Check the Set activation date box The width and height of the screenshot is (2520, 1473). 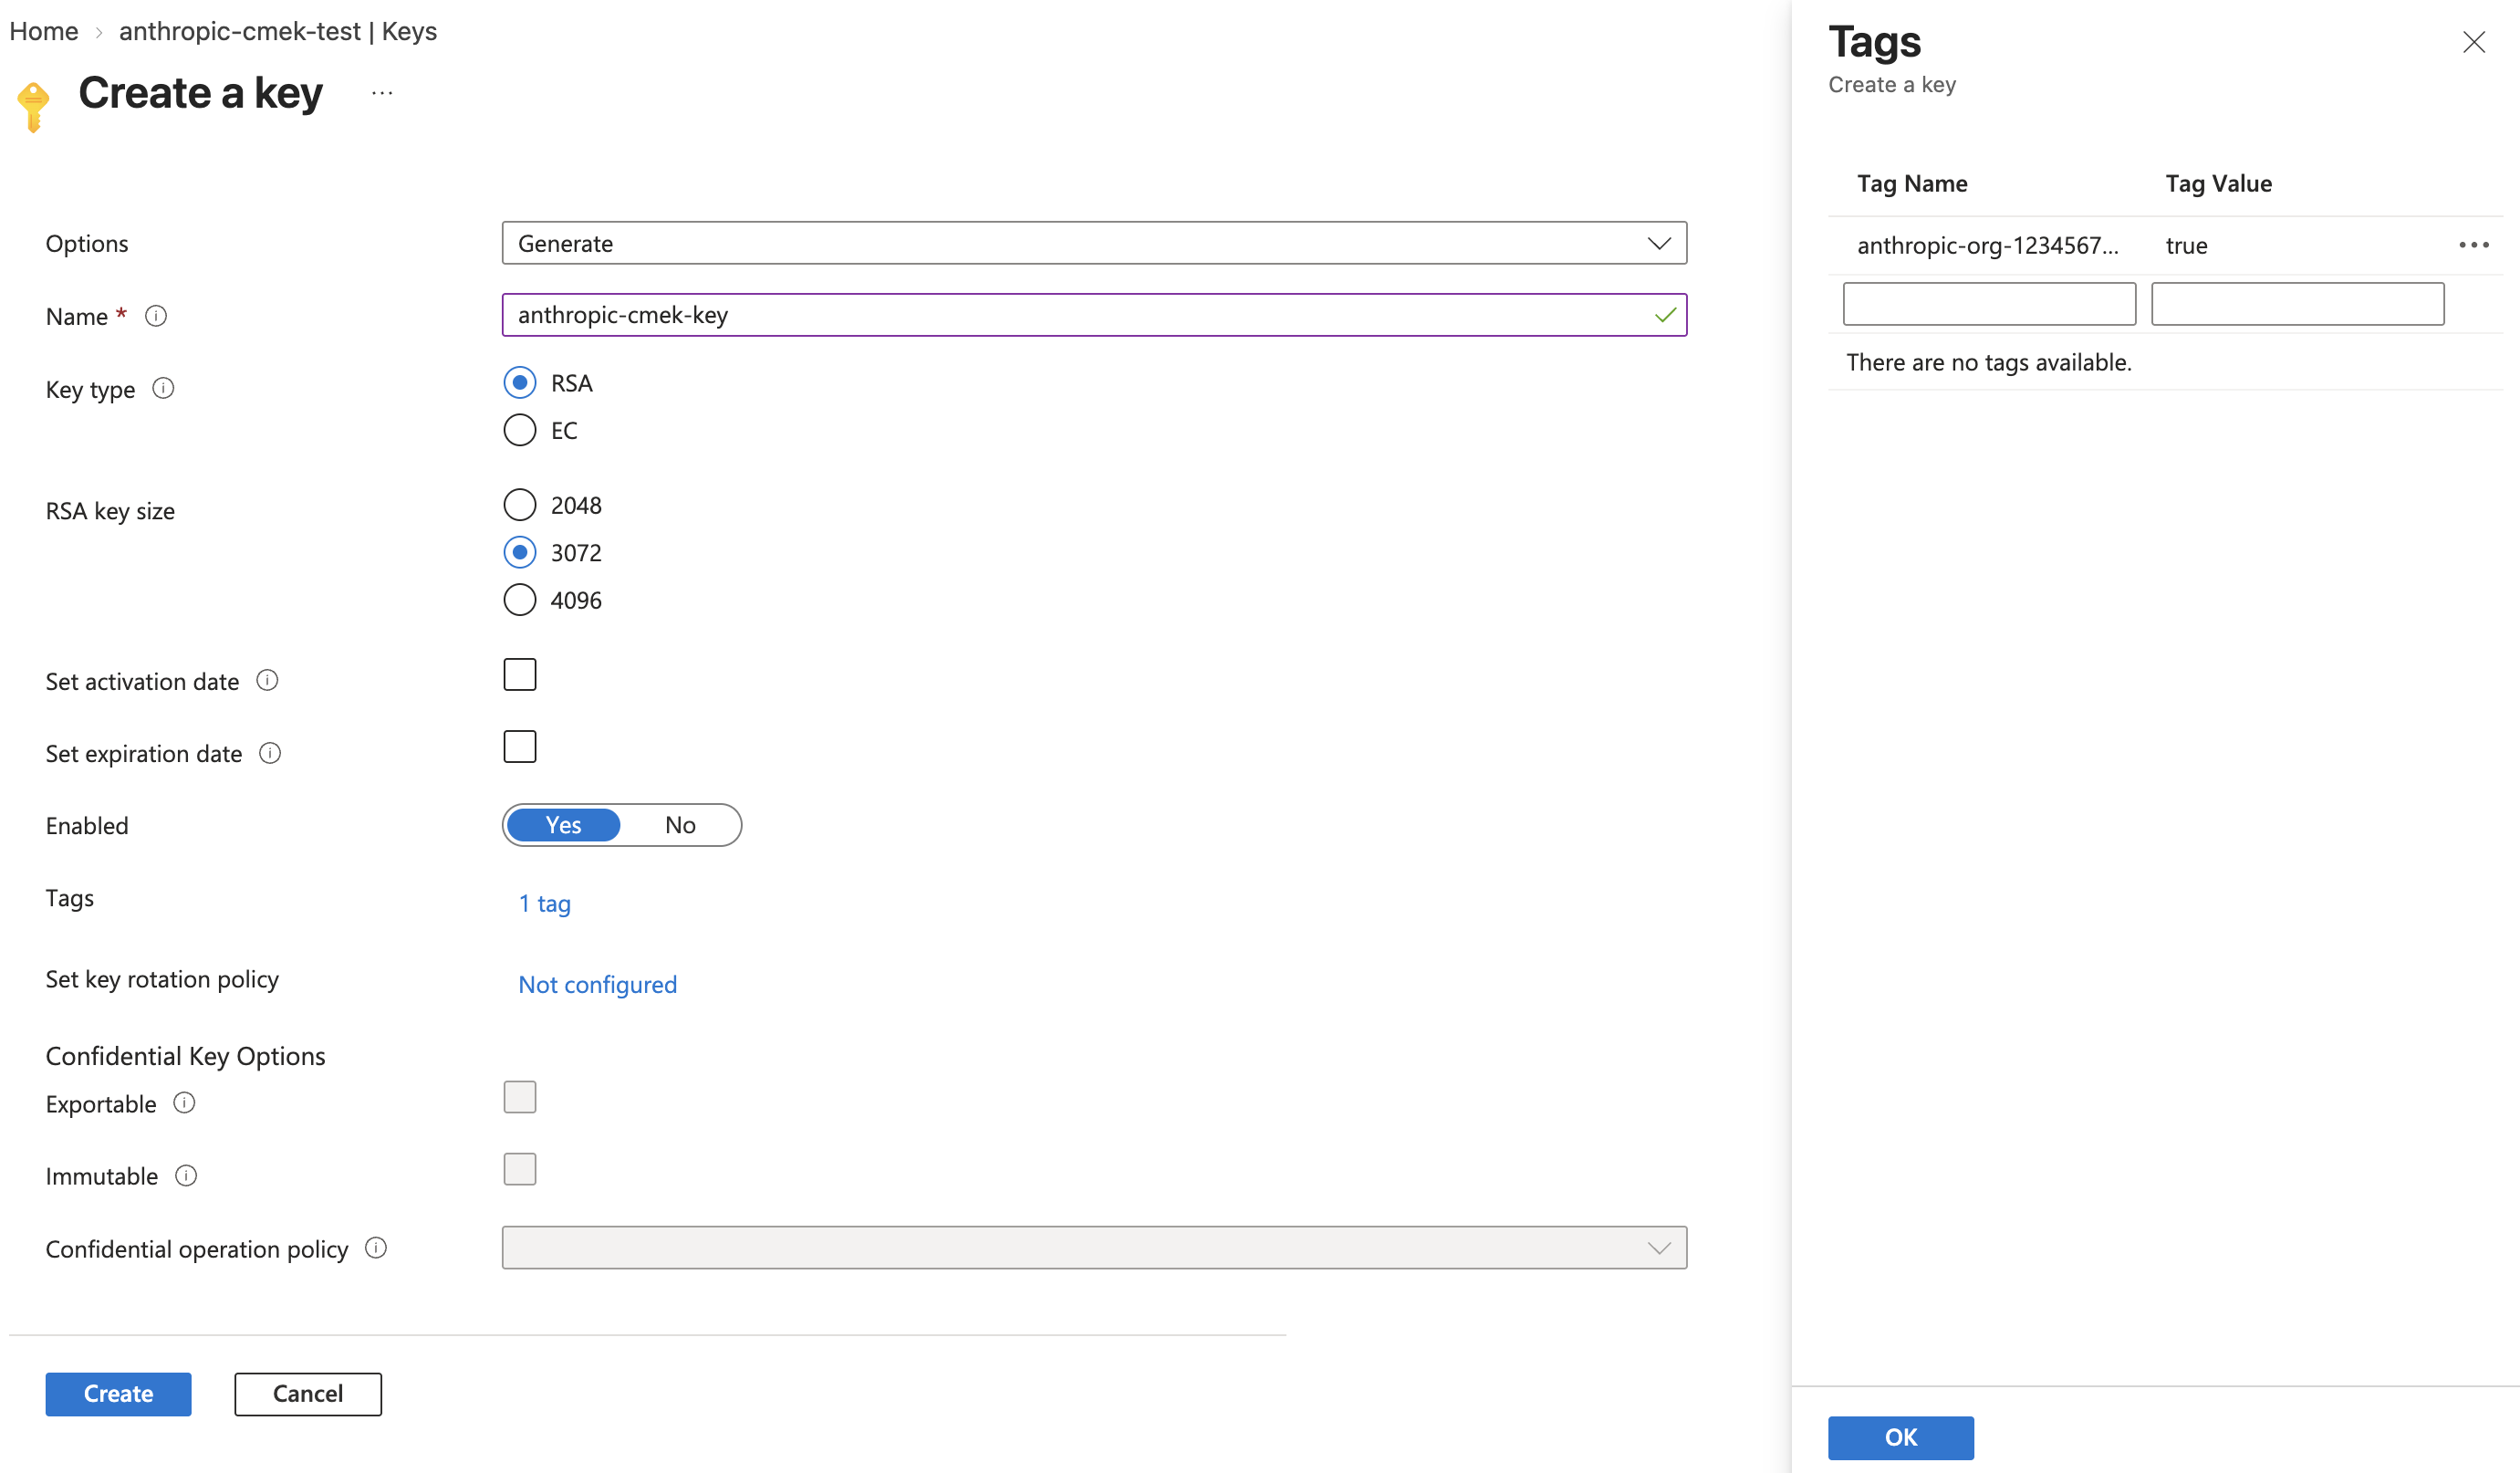coord(520,674)
